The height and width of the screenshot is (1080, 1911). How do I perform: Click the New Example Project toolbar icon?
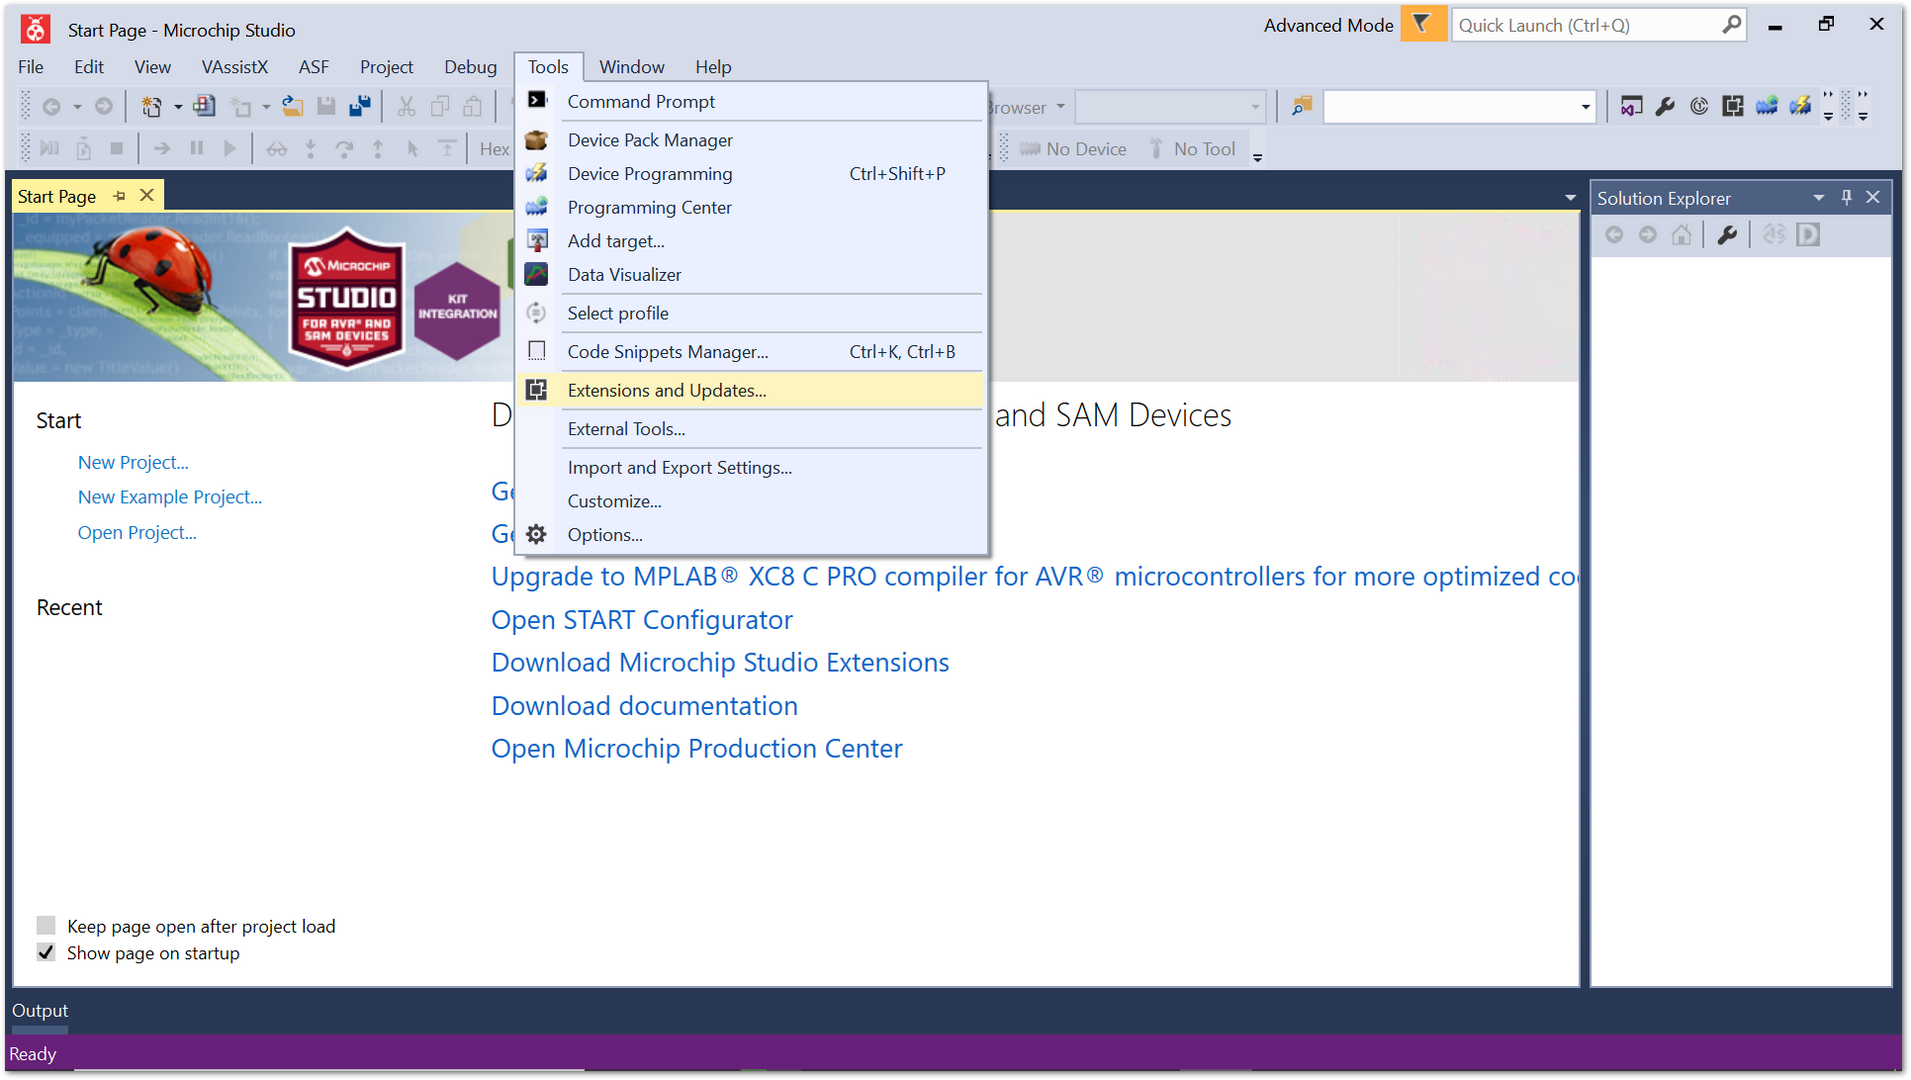click(x=204, y=106)
